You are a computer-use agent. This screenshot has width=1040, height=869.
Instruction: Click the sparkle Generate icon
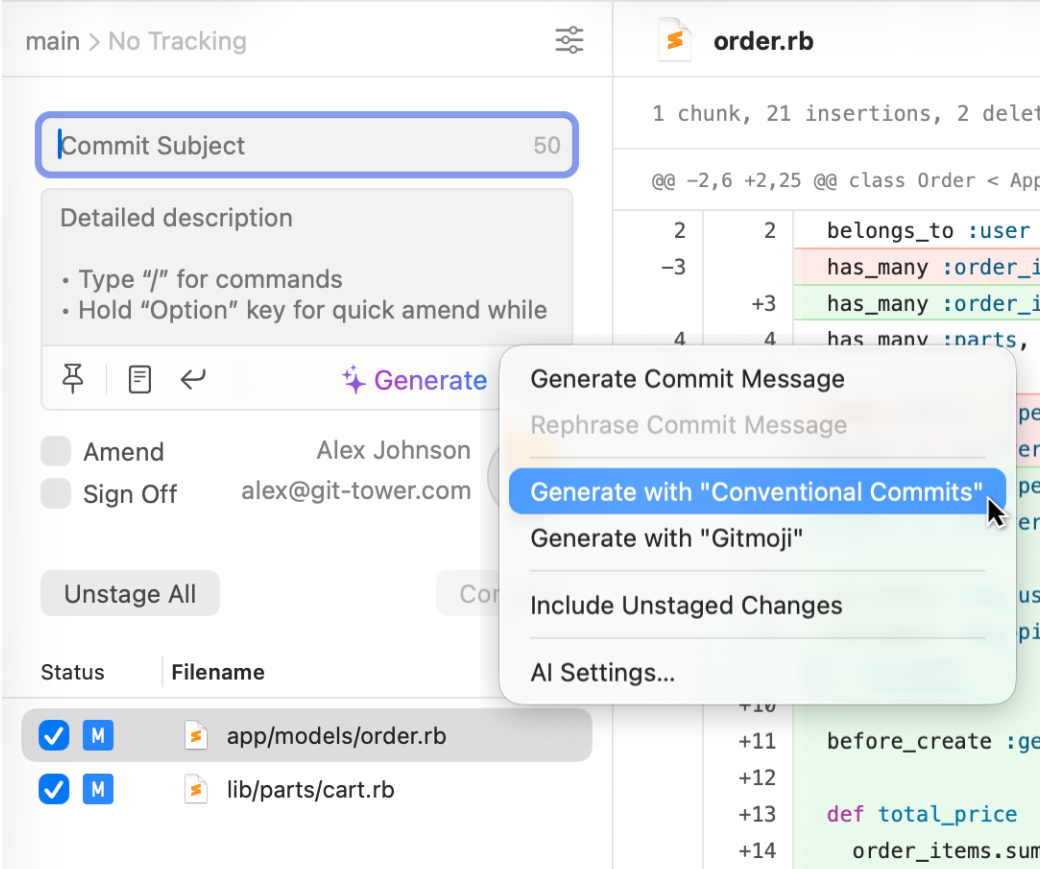pos(353,380)
